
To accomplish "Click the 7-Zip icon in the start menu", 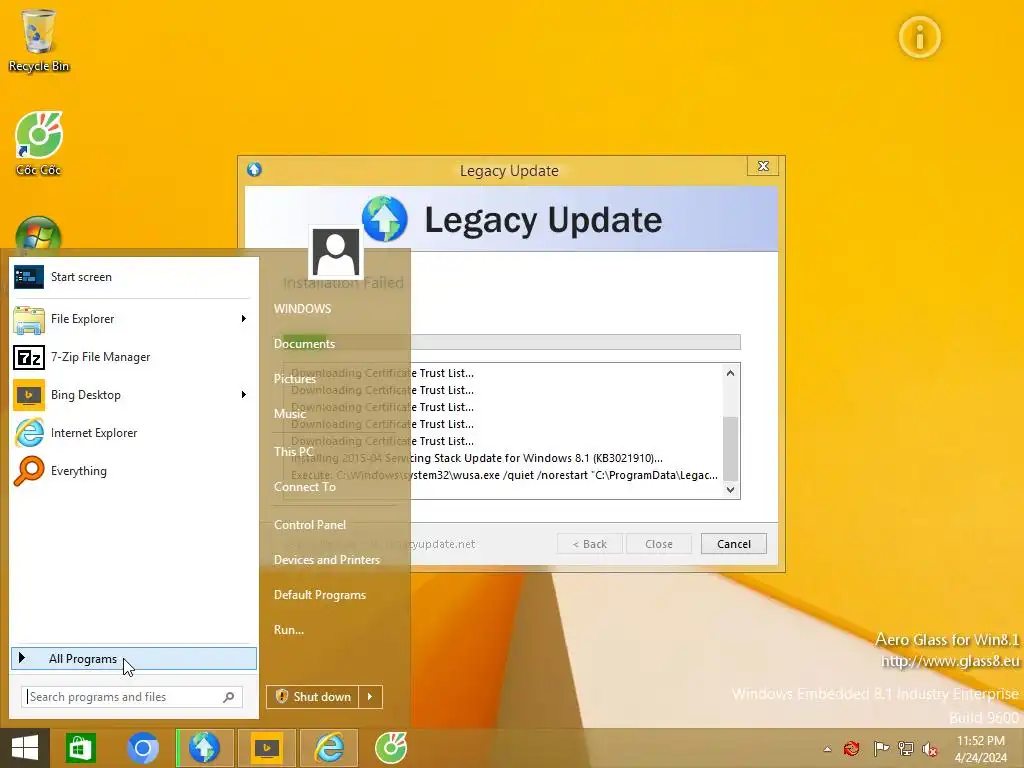I will 29,357.
